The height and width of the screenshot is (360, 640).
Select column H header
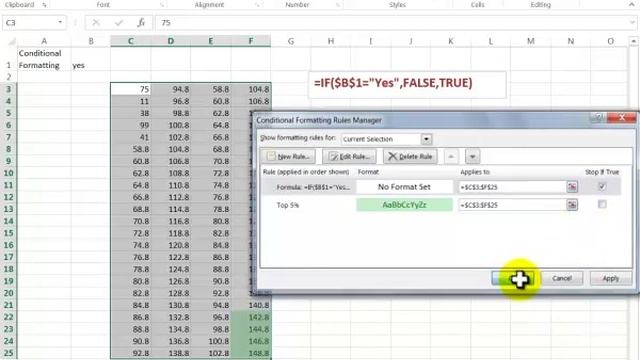[x=331, y=41]
